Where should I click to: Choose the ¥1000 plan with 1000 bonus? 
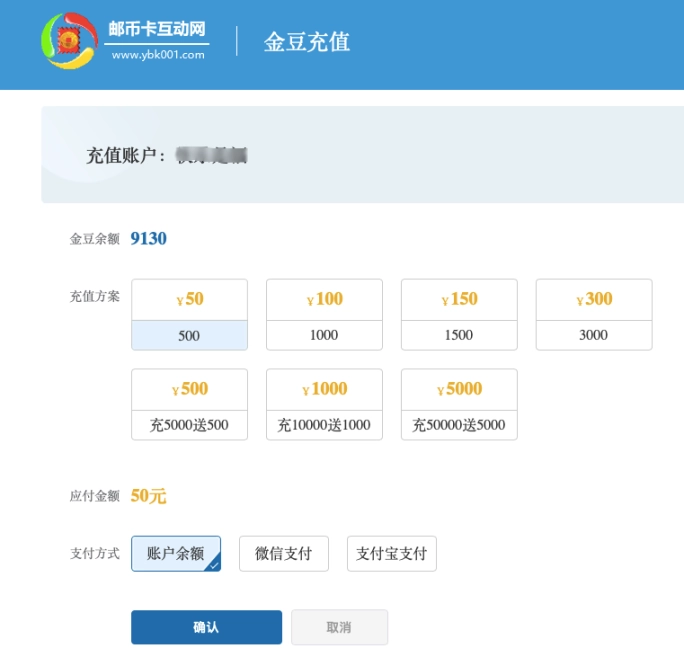(324, 404)
